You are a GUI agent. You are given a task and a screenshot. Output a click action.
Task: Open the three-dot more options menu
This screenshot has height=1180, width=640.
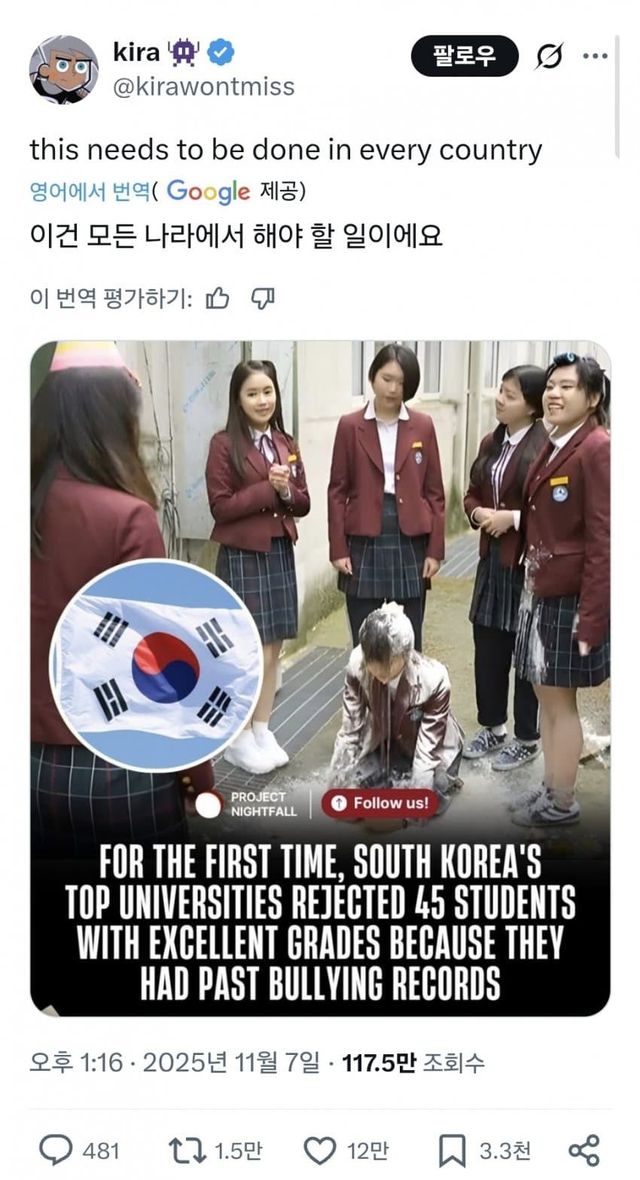(x=596, y=56)
